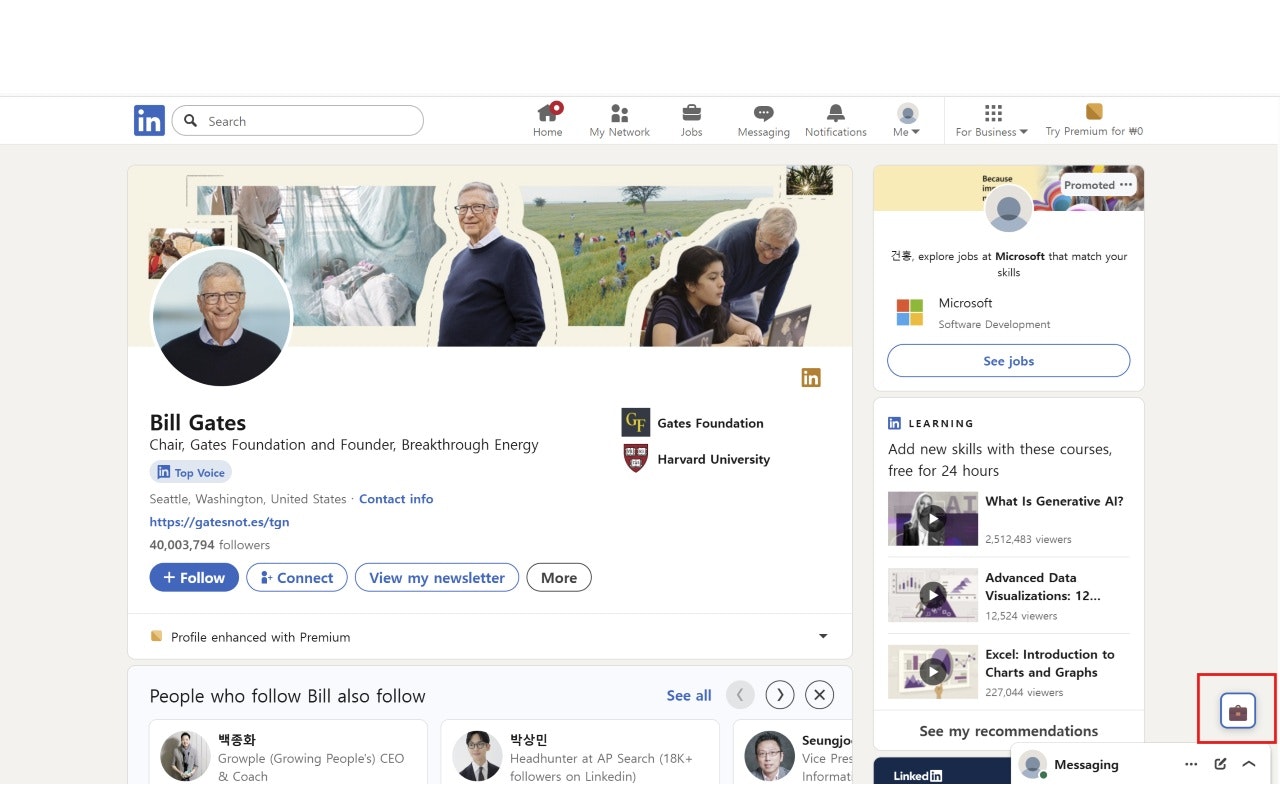Click the Microsoft logo in the job ad
Image resolution: width=1280 pixels, height=800 pixels.
909,312
